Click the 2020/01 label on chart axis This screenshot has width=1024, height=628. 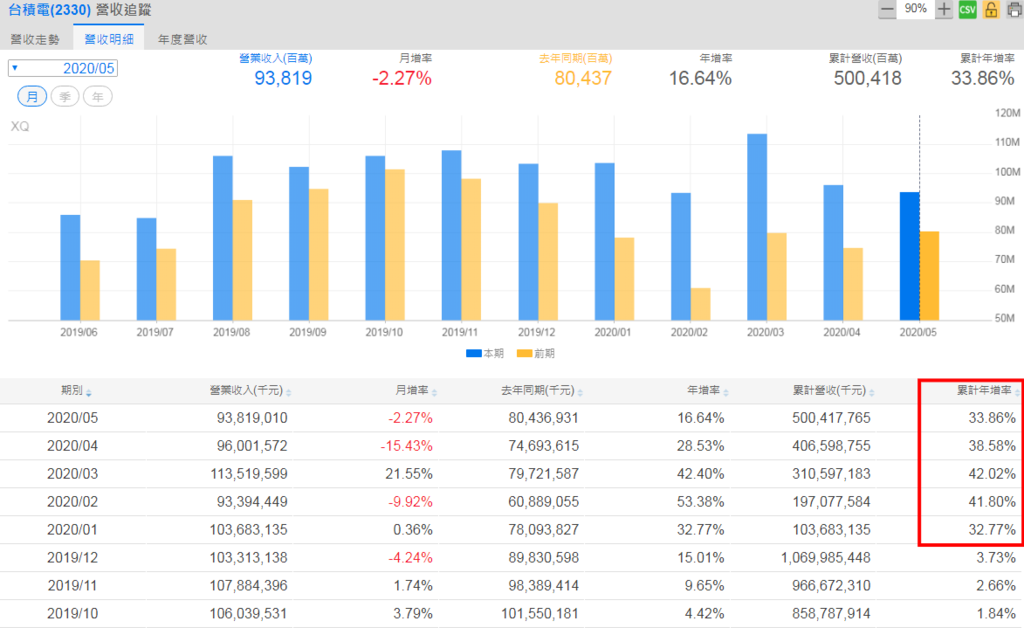[x=613, y=332]
